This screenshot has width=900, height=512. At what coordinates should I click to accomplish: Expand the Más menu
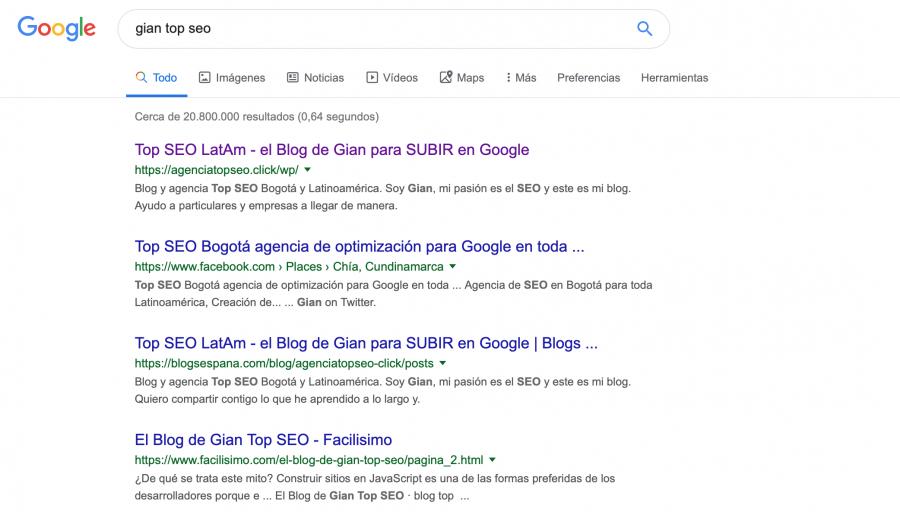521,78
